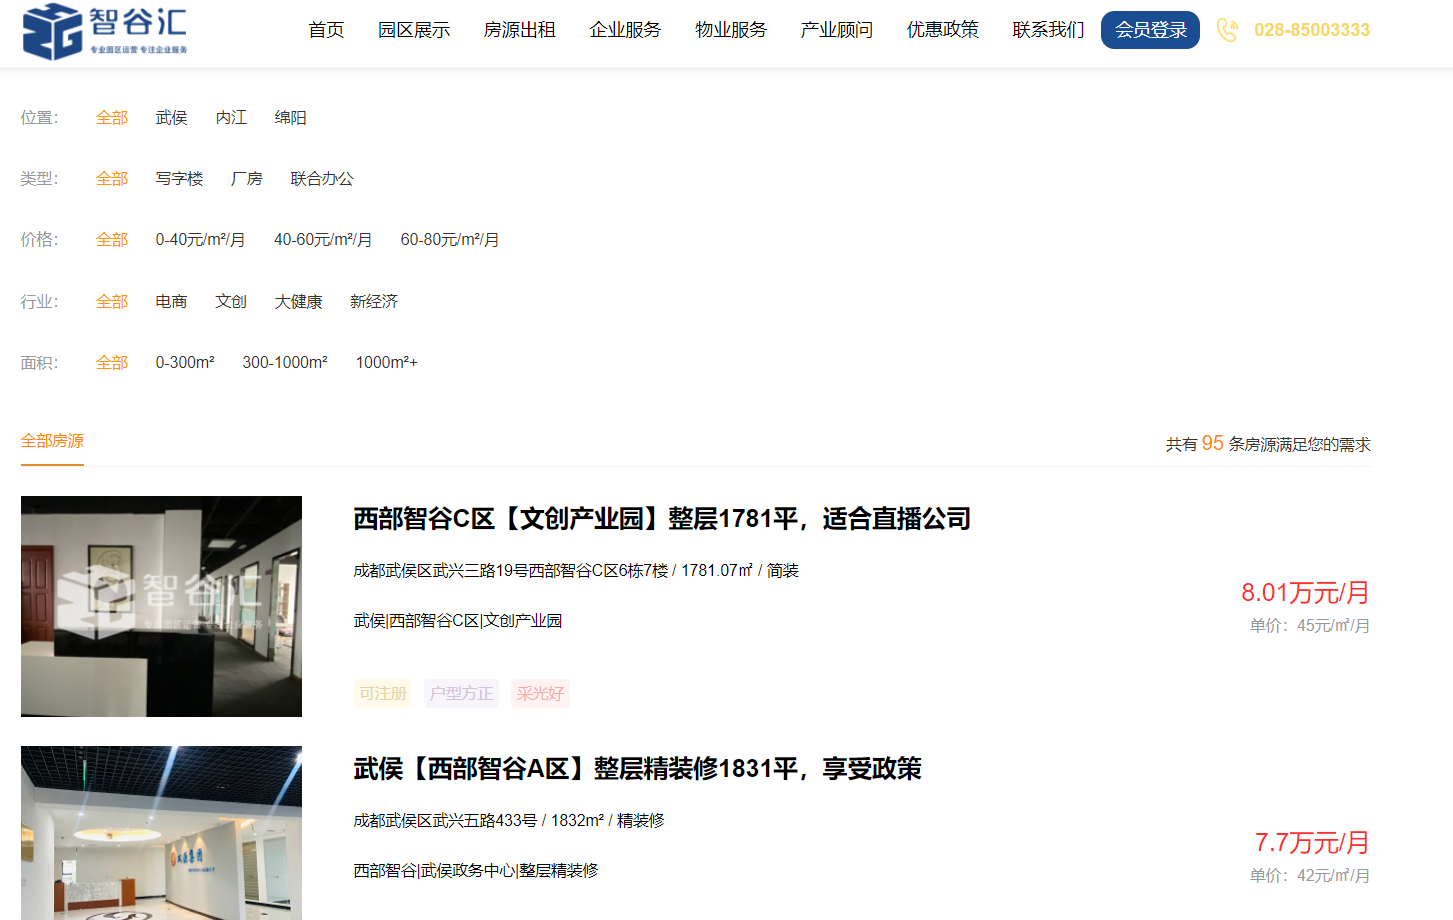Open 优惠政策 in the top menu
Screen dimensions: 1453x920
coord(943,30)
